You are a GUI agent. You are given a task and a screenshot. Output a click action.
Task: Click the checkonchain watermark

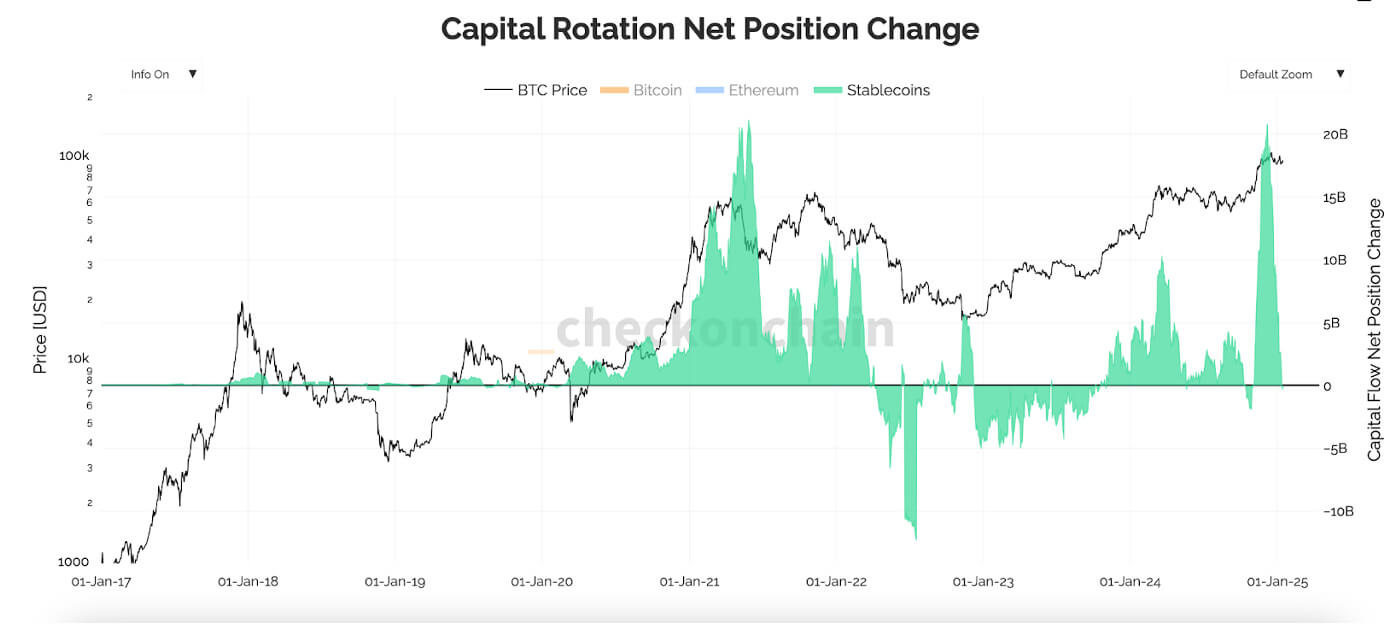pos(725,329)
